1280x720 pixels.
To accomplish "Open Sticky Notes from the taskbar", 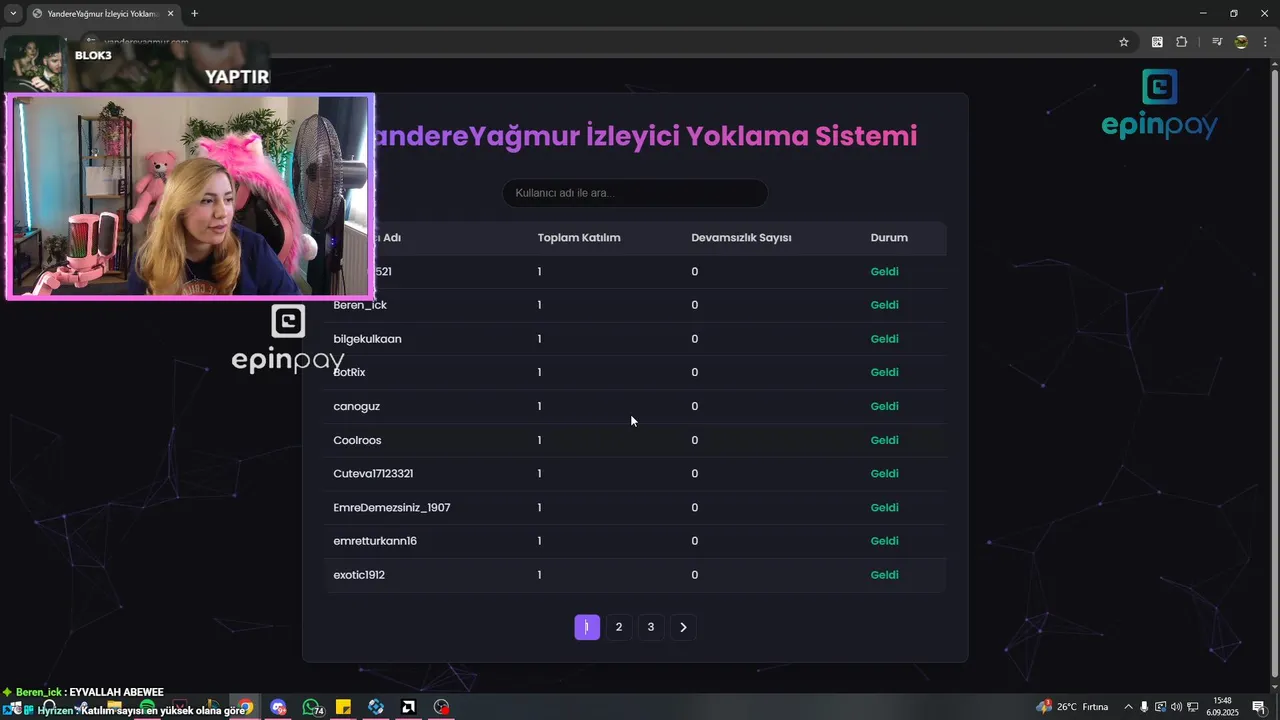I will pos(343,707).
